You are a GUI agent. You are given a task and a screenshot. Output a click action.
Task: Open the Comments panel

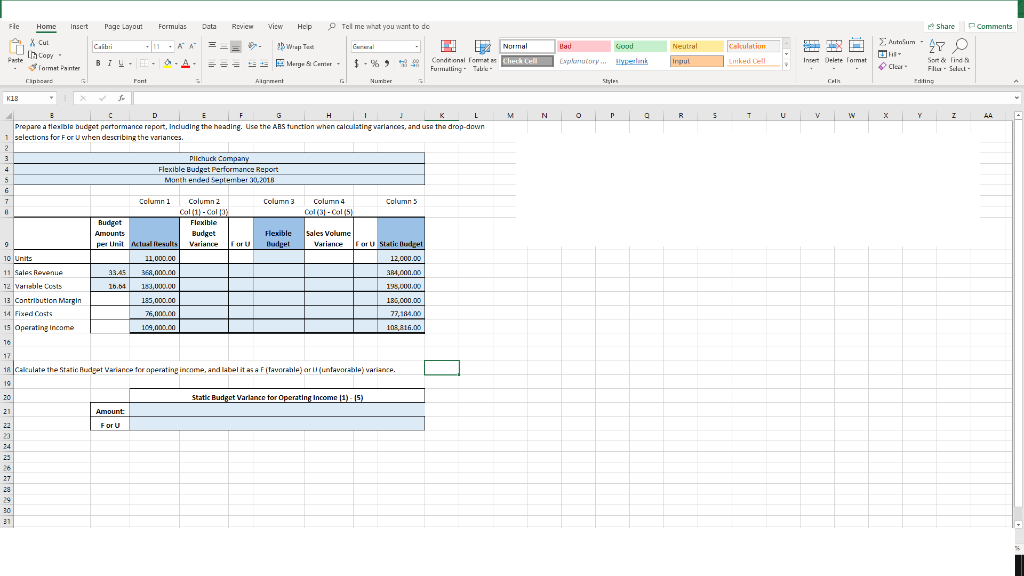tap(993, 26)
